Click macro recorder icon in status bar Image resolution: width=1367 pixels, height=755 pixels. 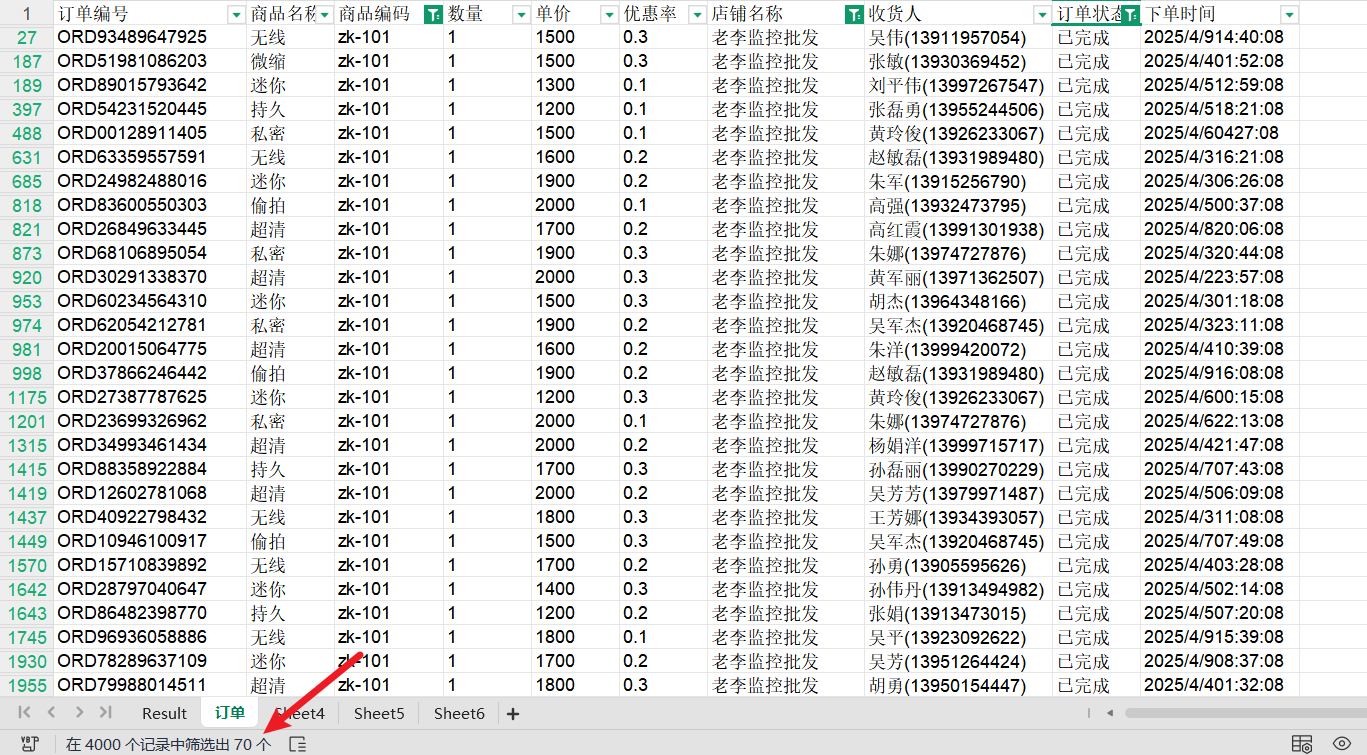click(x=30, y=744)
